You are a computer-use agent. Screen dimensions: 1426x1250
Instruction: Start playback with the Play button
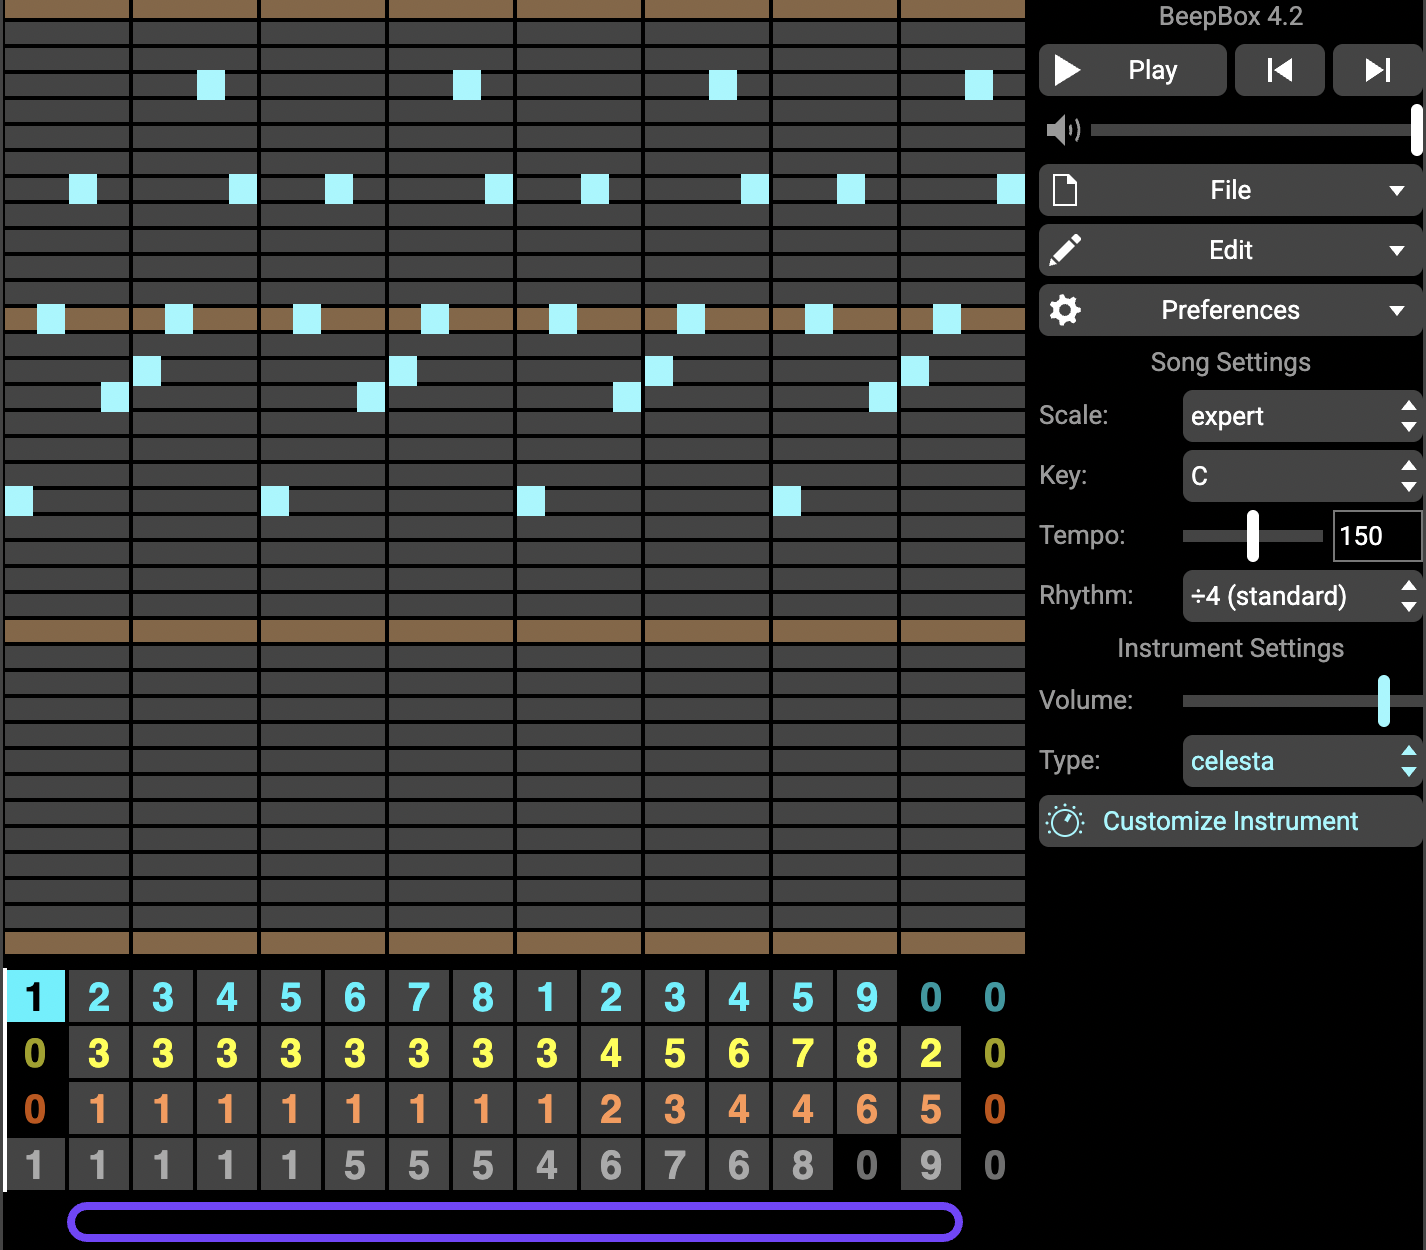1132,70
